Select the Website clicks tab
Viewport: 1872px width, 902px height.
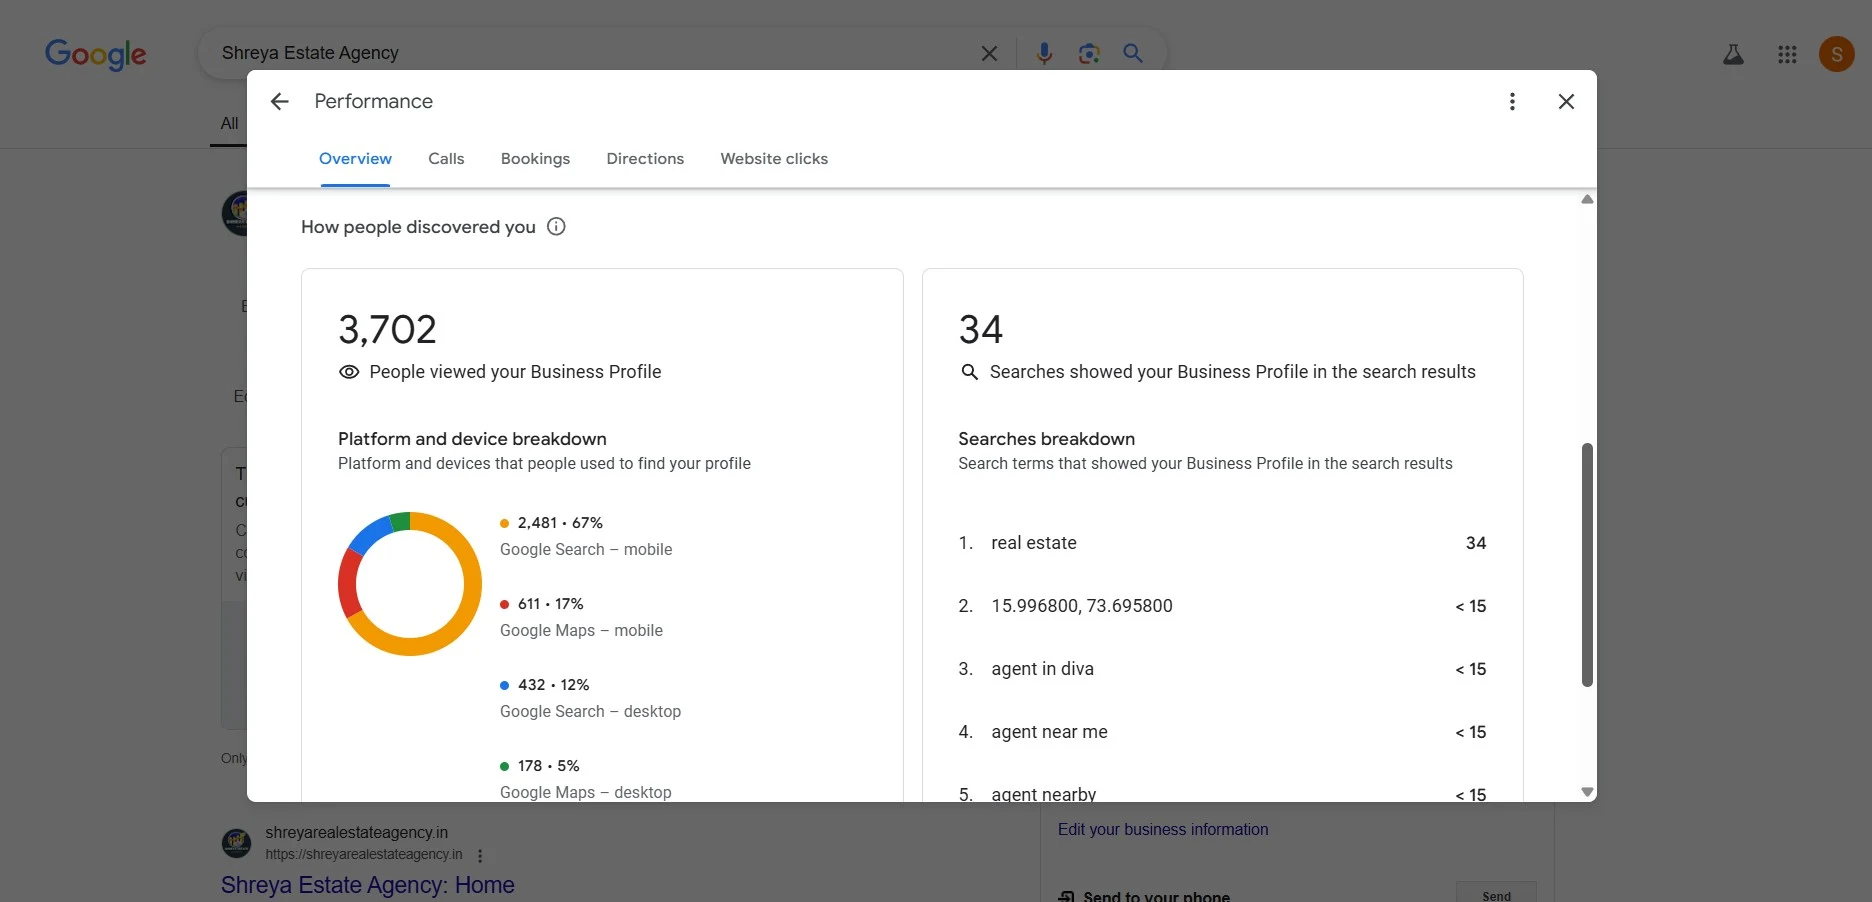(774, 159)
